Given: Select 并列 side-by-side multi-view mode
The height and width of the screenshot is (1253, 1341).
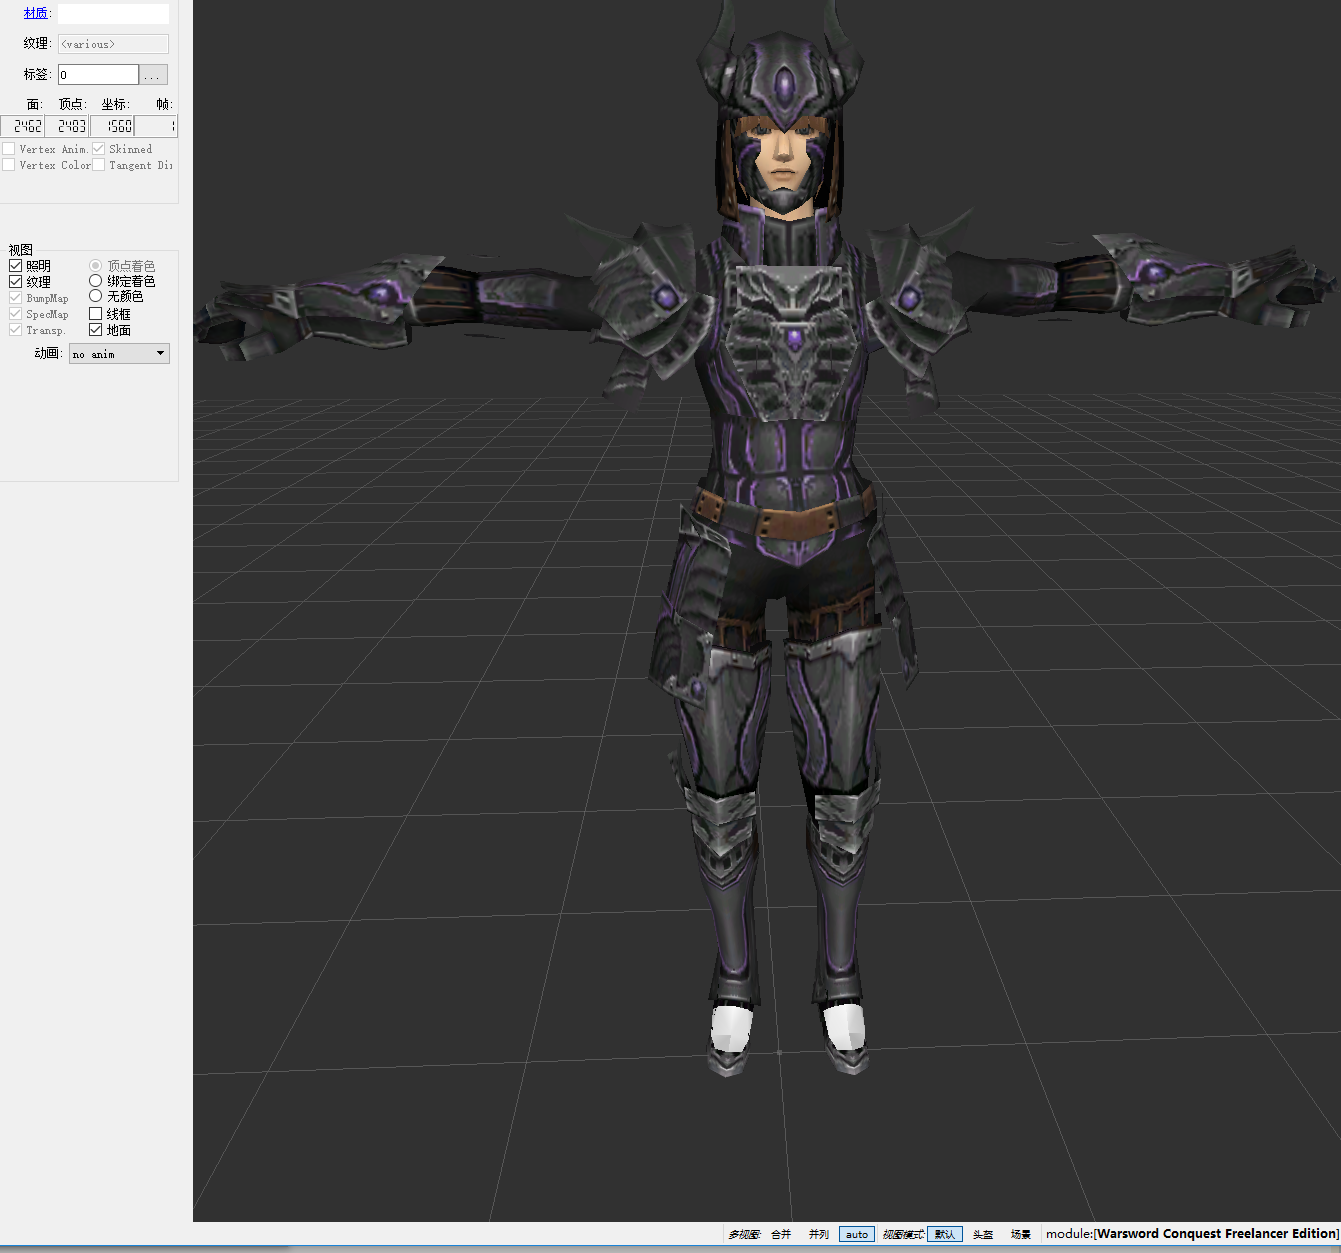Looking at the screenshot, I should point(819,1234).
